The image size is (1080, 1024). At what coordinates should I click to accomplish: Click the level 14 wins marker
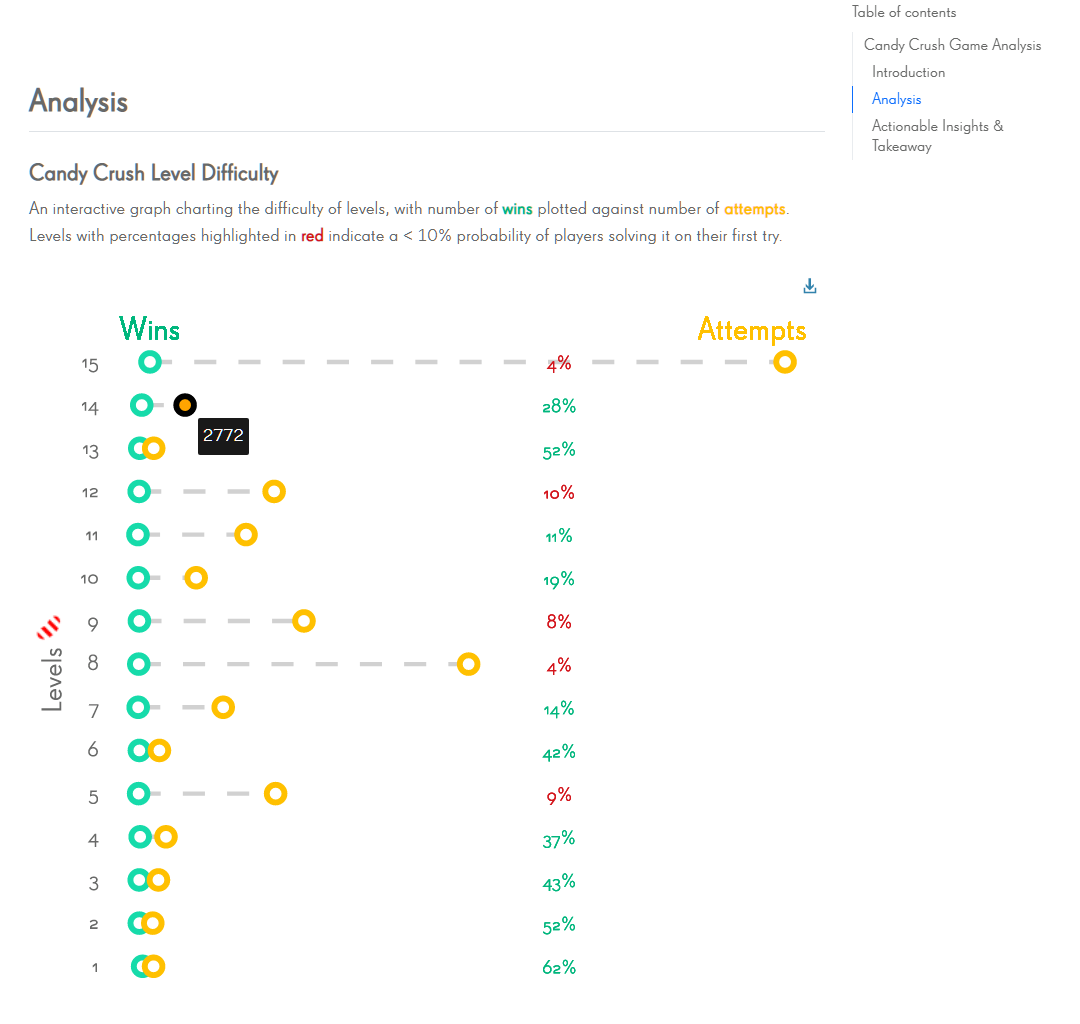click(x=141, y=405)
